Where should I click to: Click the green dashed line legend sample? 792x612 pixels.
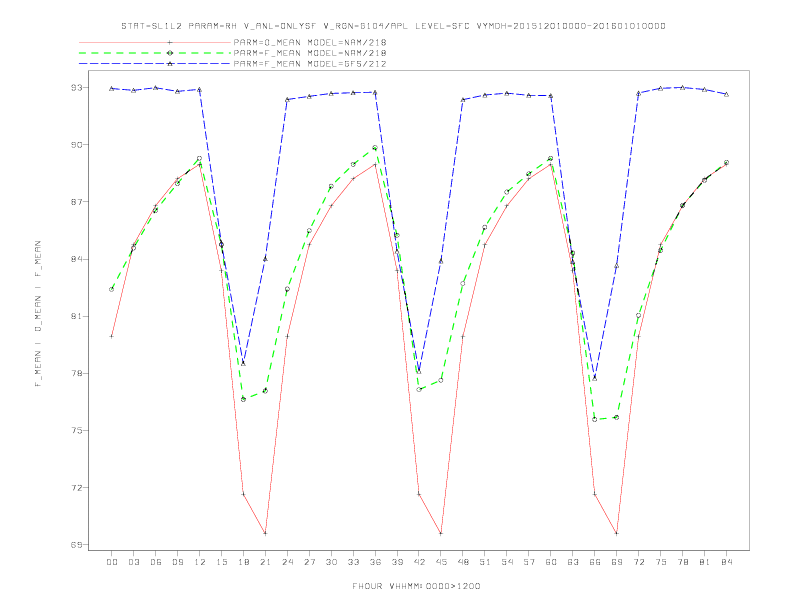click(155, 53)
